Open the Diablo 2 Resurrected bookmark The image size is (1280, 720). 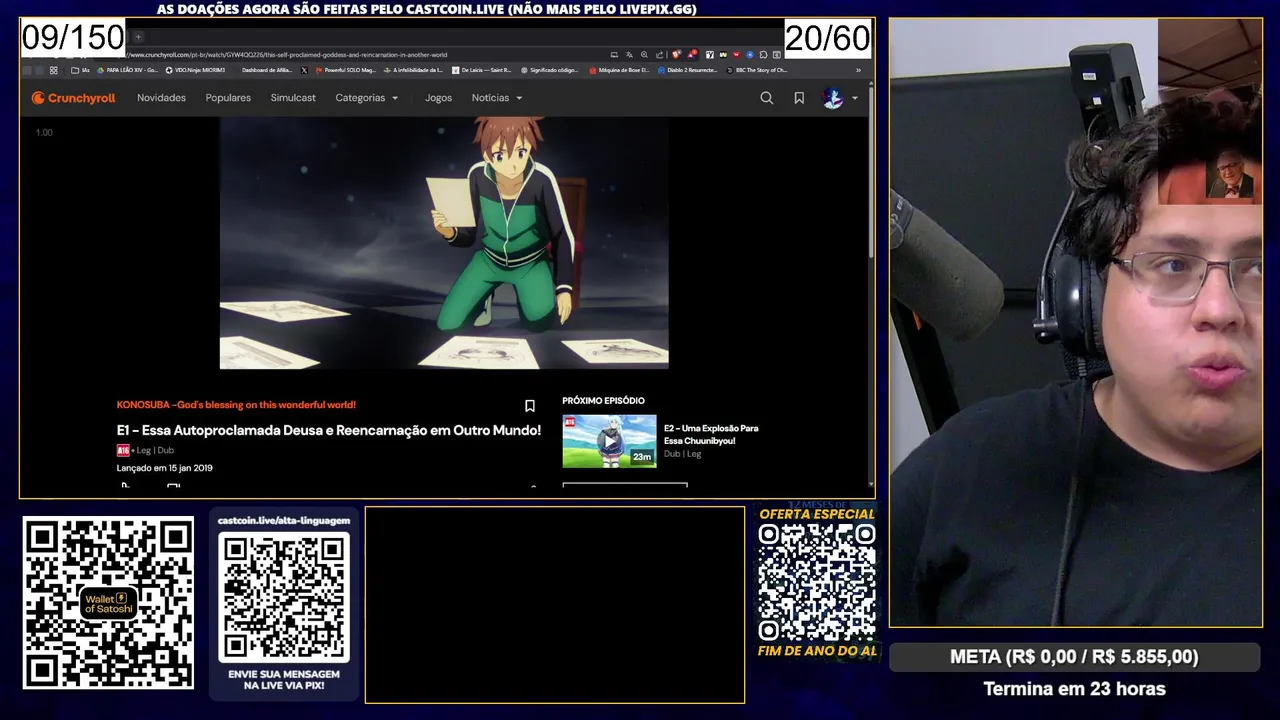[x=688, y=70]
